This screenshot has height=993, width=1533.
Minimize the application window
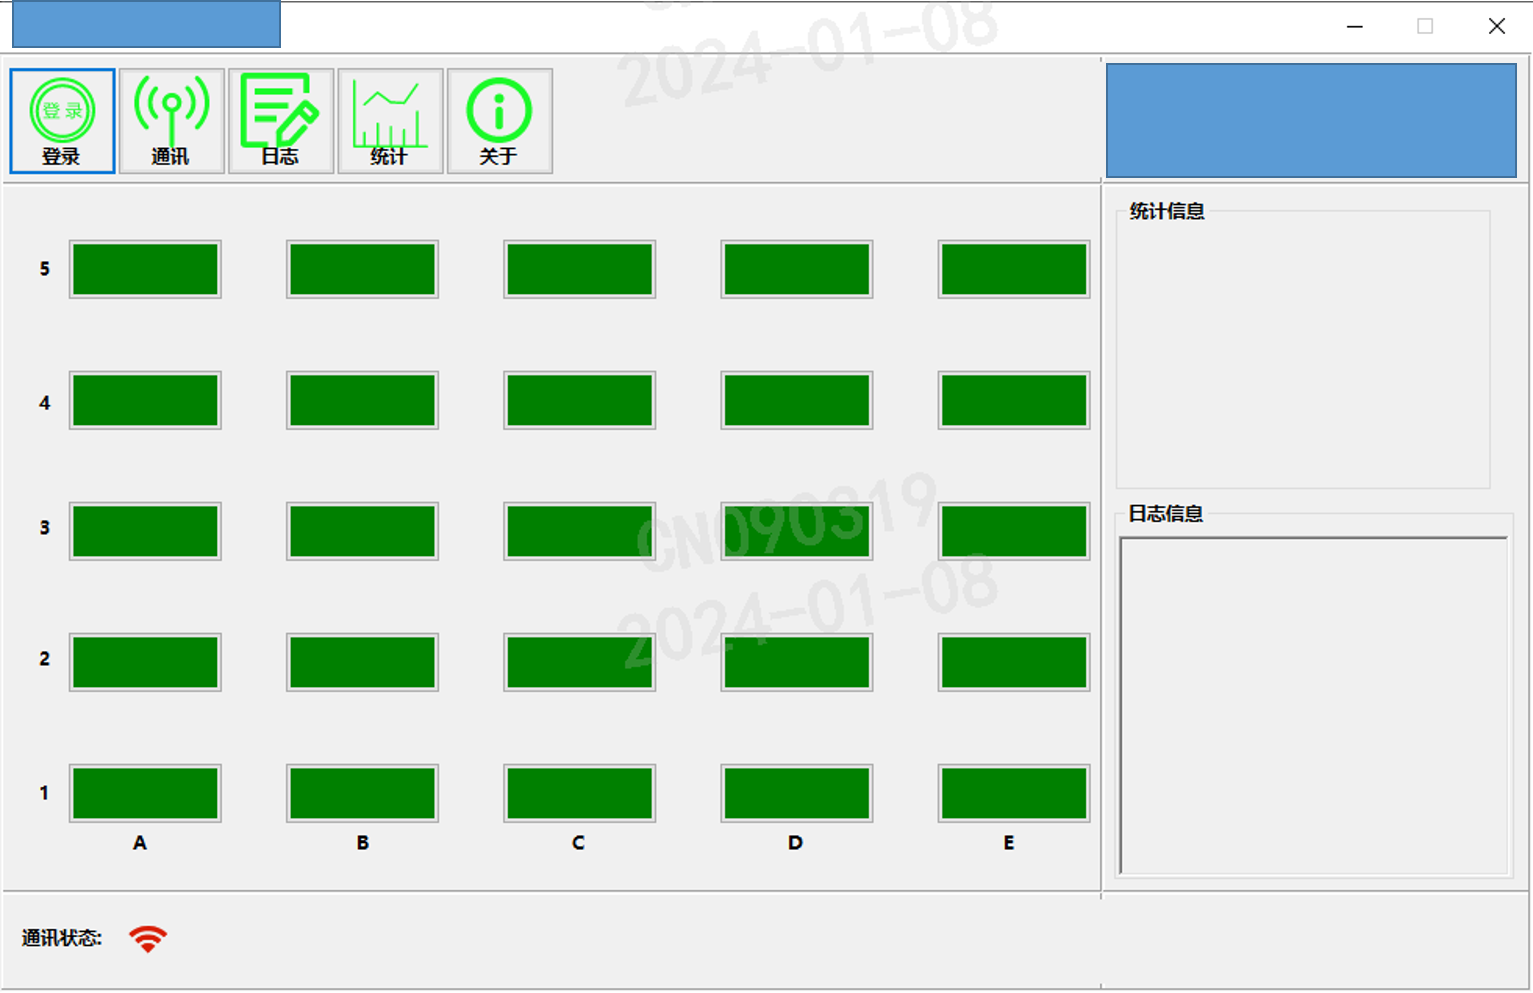click(1355, 26)
